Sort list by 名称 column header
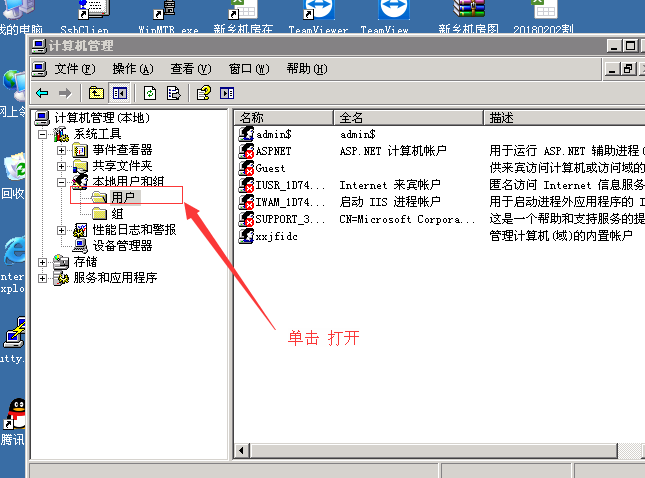The image size is (645, 478). tap(283, 117)
